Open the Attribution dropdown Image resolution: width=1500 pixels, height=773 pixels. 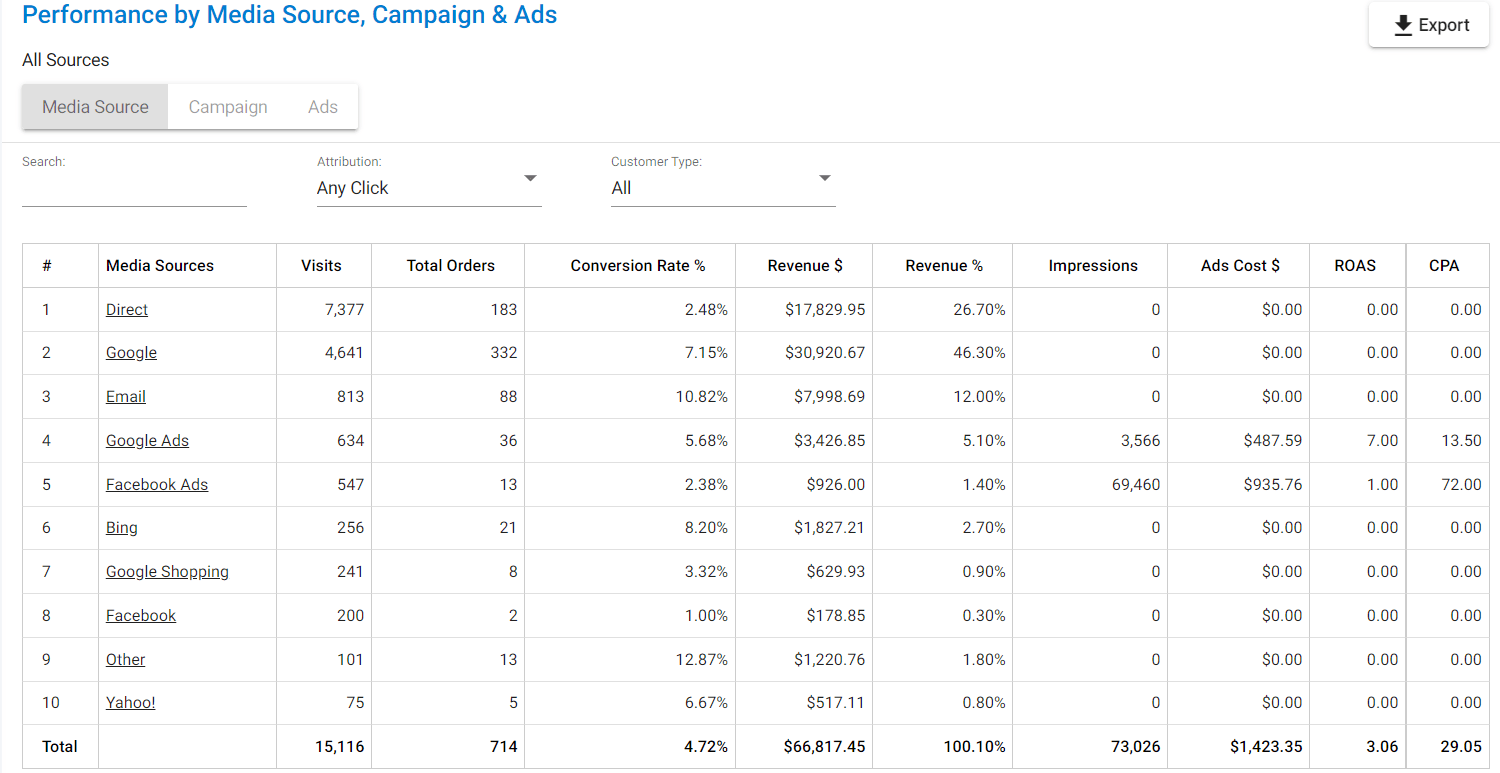pyautogui.click(x=428, y=188)
